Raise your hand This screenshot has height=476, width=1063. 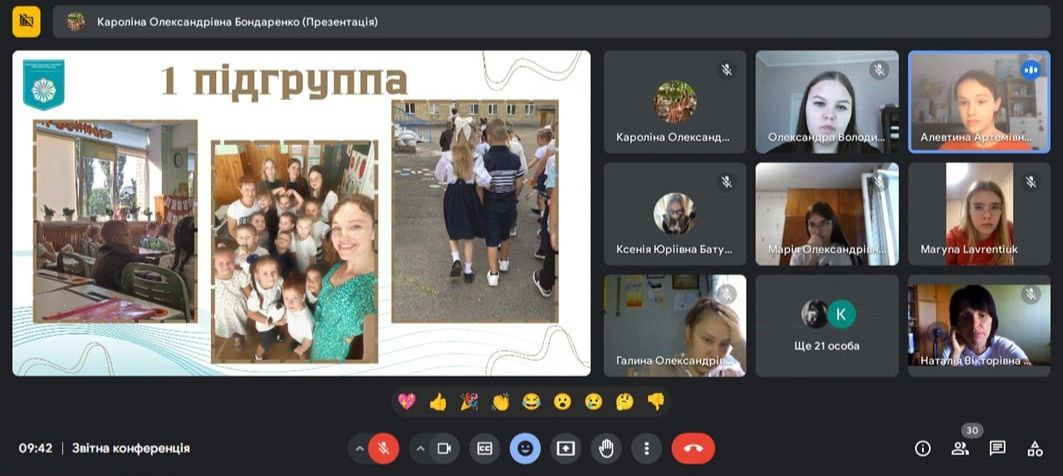pyautogui.click(x=606, y=448)
